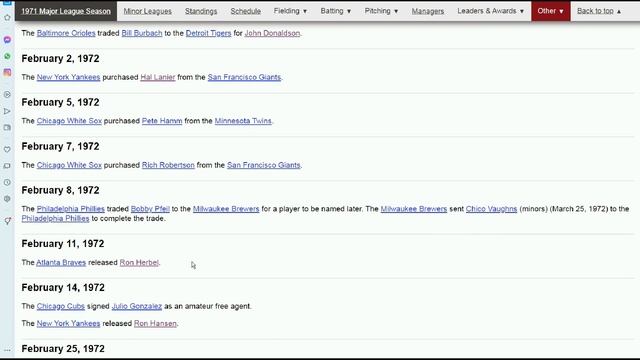640x360 pixels.
Task: Open bookmarks heart icon in the sidebar
Action: tap(7, 149)
